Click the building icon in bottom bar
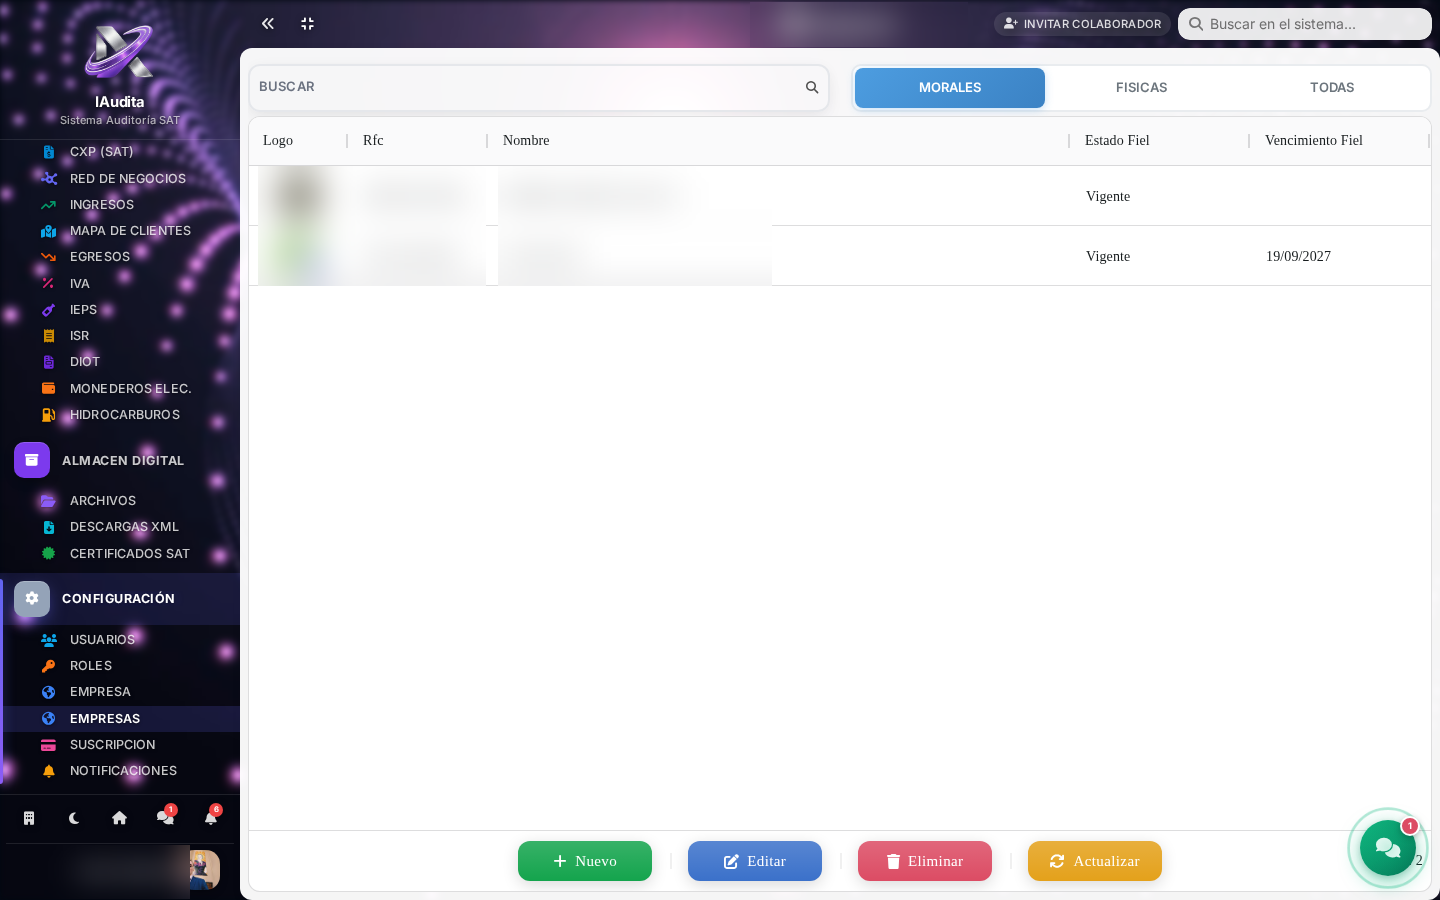1440x900 pixels. tap(29, 818)
